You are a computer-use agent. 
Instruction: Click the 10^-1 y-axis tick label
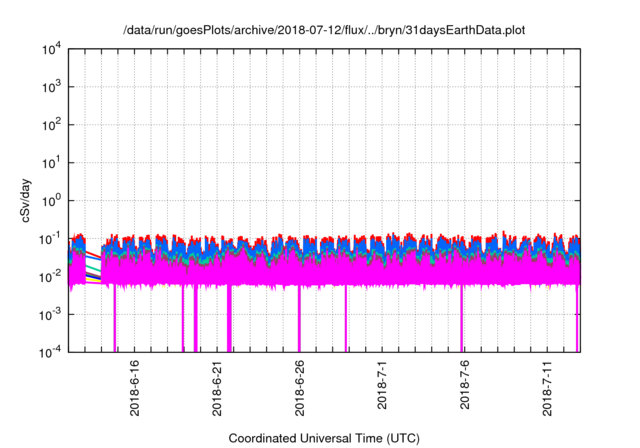click(x=50, y=239)
